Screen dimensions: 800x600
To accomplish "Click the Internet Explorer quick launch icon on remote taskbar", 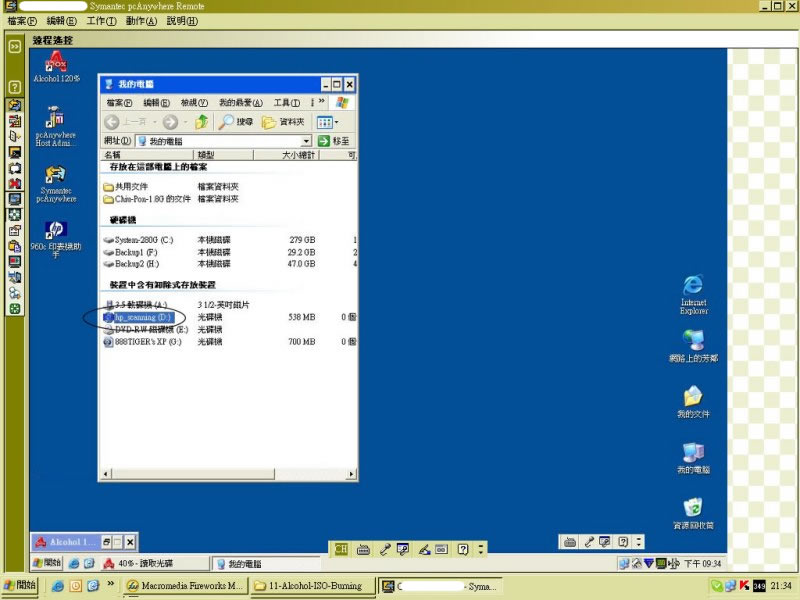I will (74, 563).
